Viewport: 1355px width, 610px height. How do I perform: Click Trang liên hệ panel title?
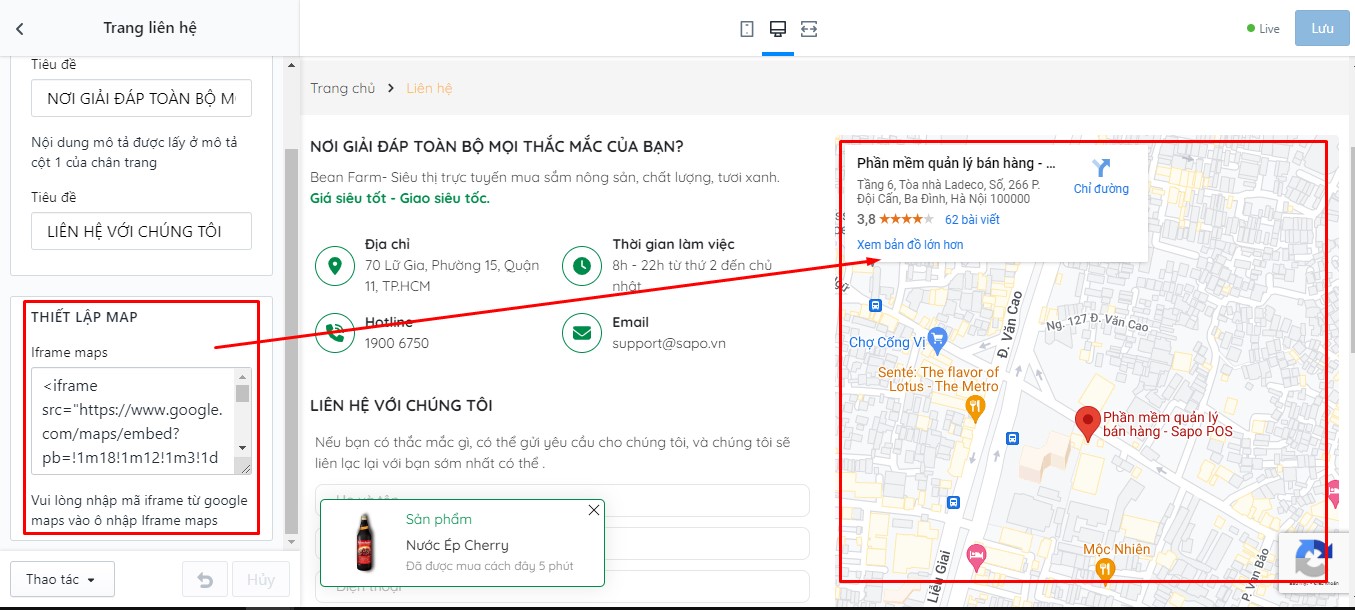click(150, 28)
